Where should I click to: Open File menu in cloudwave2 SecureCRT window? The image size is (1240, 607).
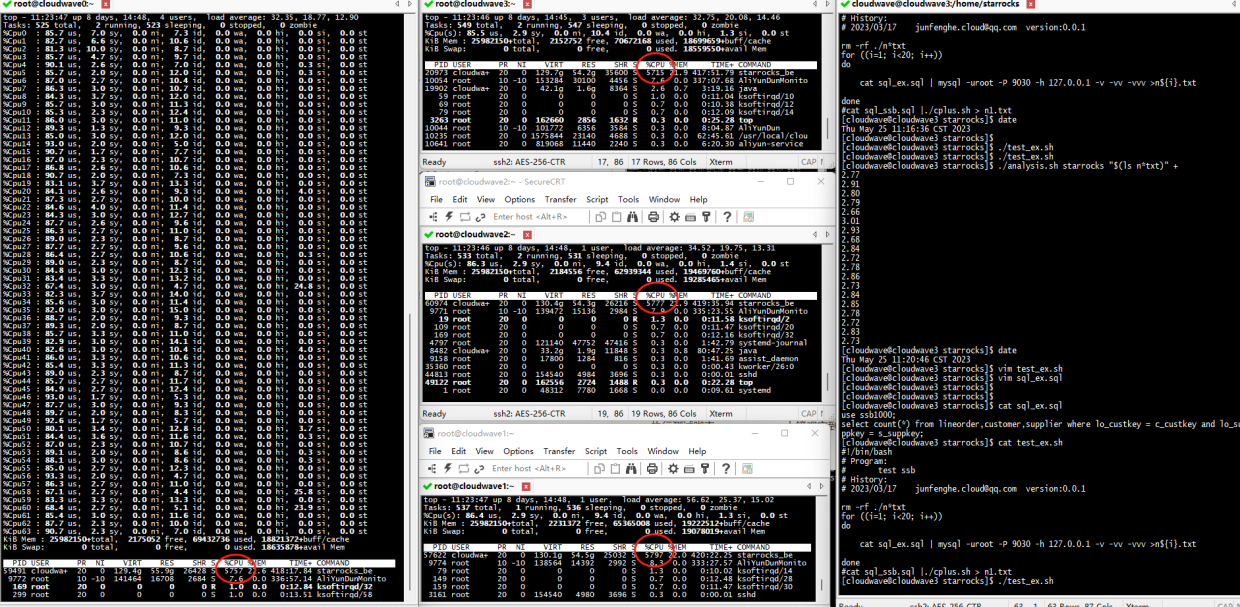[x=436, y=200]
